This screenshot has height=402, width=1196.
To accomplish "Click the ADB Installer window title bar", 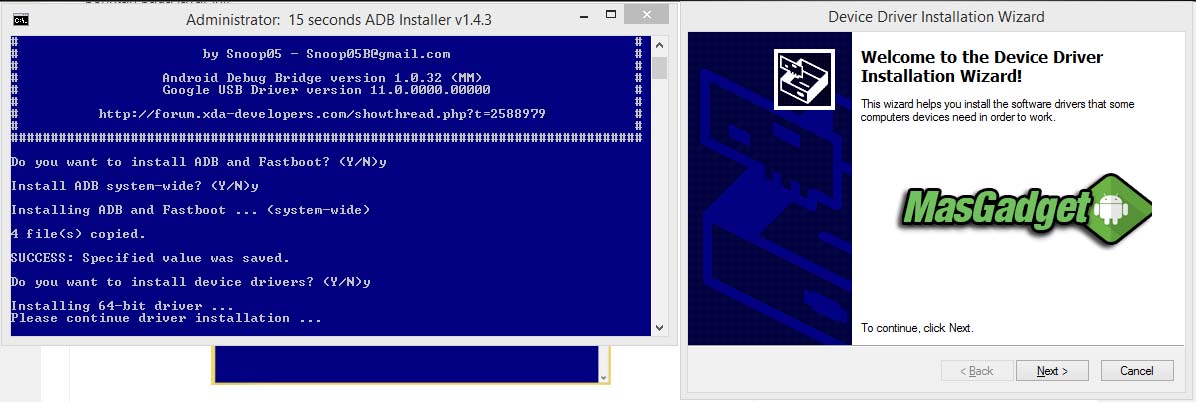I will click(339, 20).
